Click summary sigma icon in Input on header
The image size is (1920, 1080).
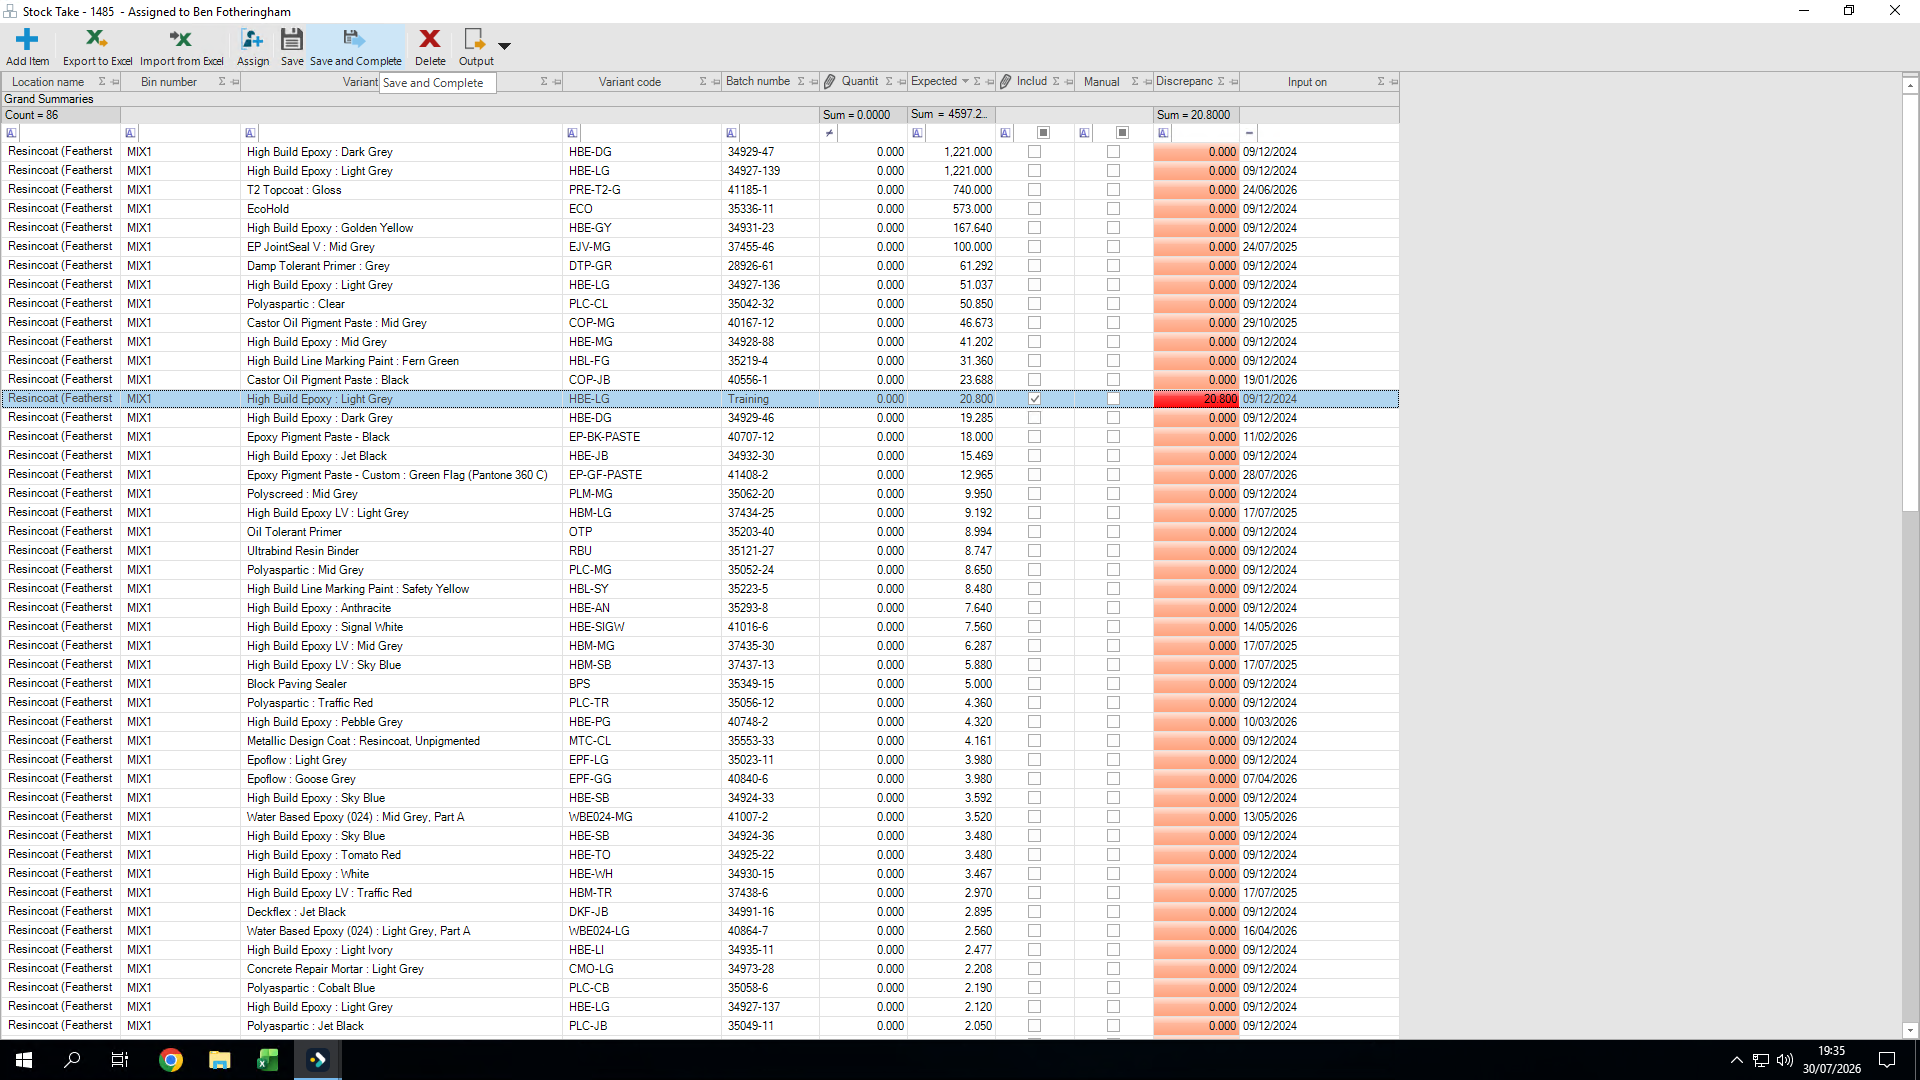pyautogui.click(x=1381, y=82)
